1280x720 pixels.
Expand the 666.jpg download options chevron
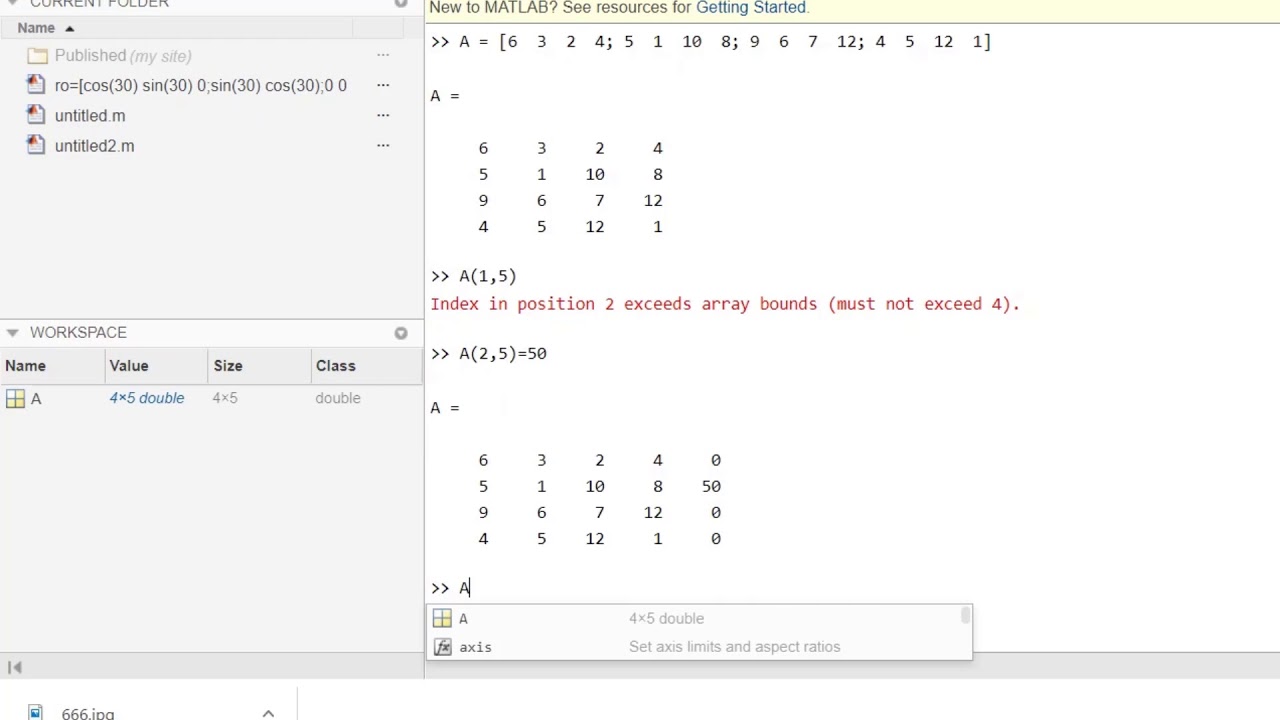268,713
